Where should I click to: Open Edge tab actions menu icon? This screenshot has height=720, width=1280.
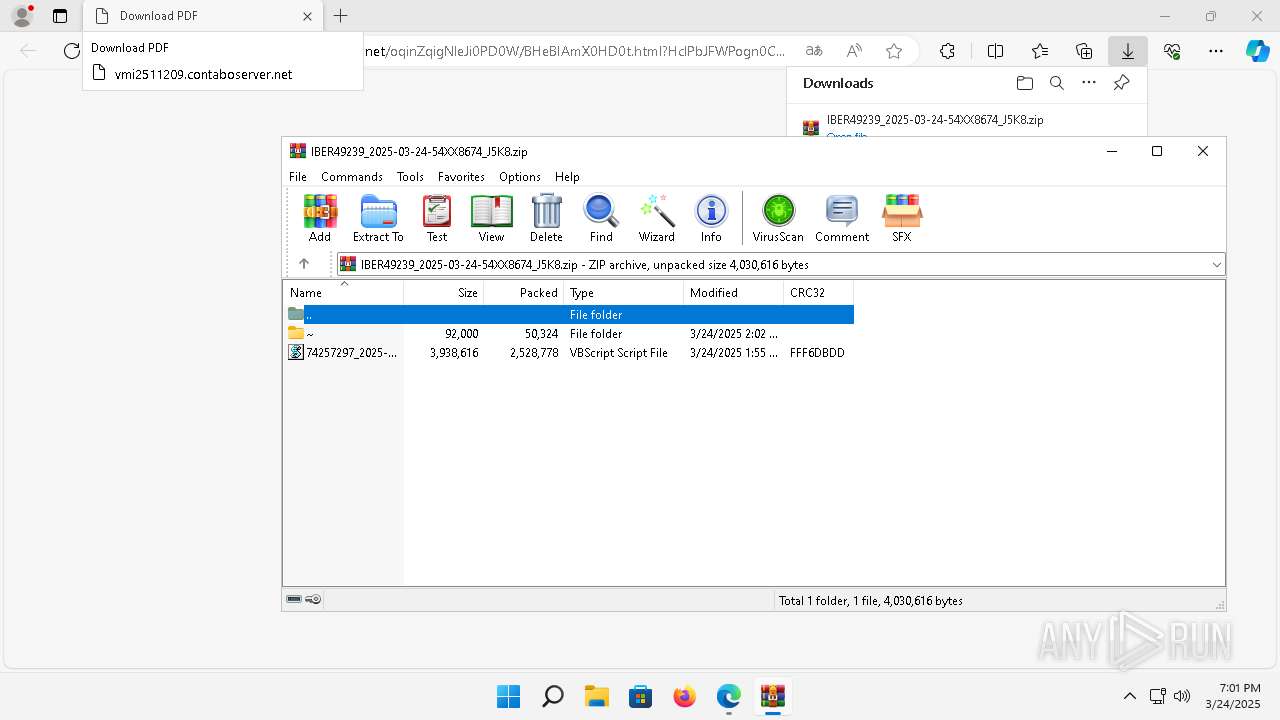60,16
